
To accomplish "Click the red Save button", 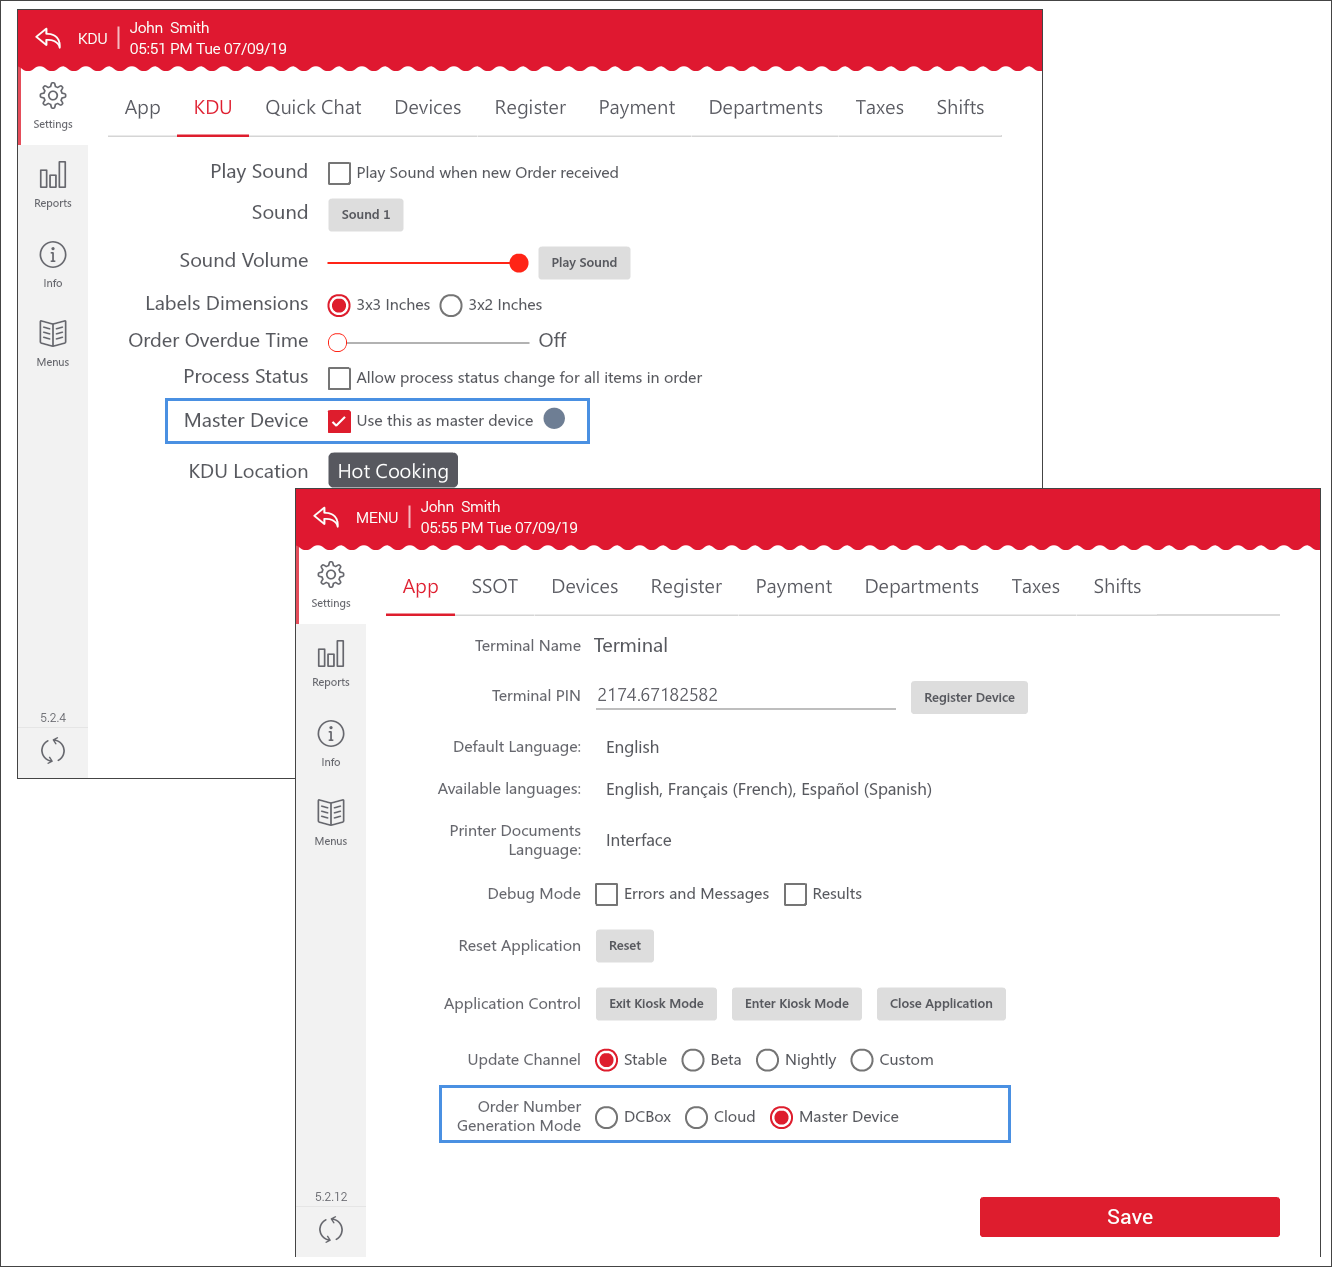I will pyautogui.click(x=1129, y=1217).
